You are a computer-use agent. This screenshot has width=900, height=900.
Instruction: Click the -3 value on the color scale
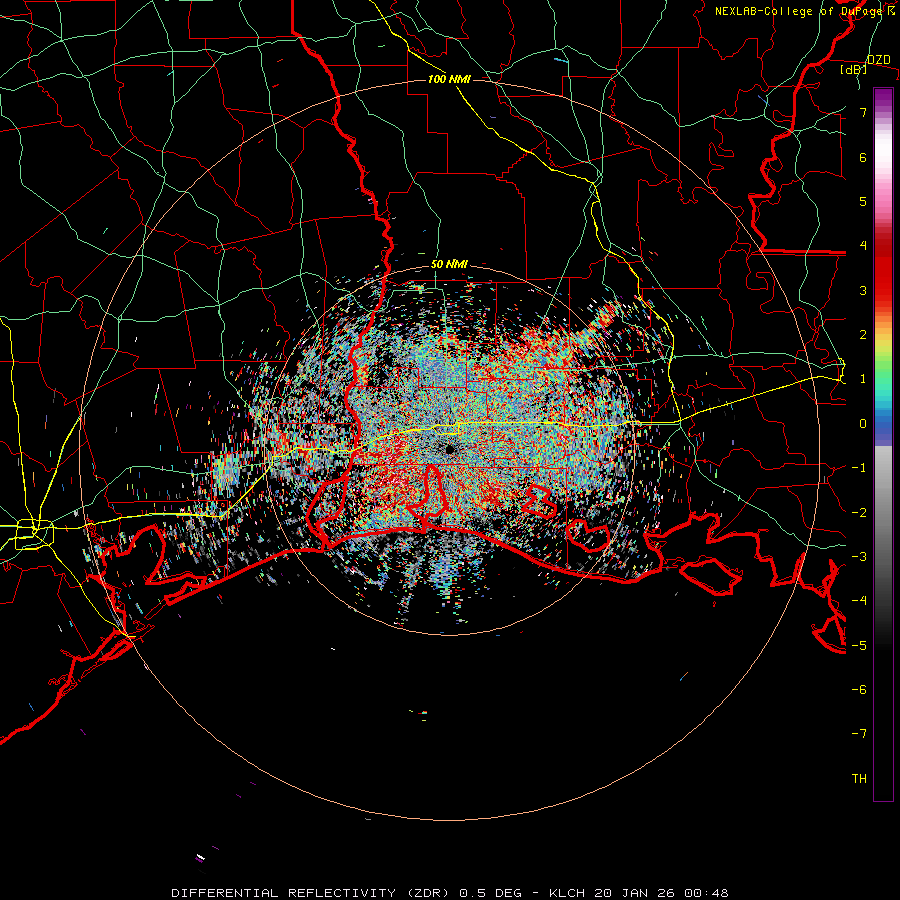tap(859, 557)
